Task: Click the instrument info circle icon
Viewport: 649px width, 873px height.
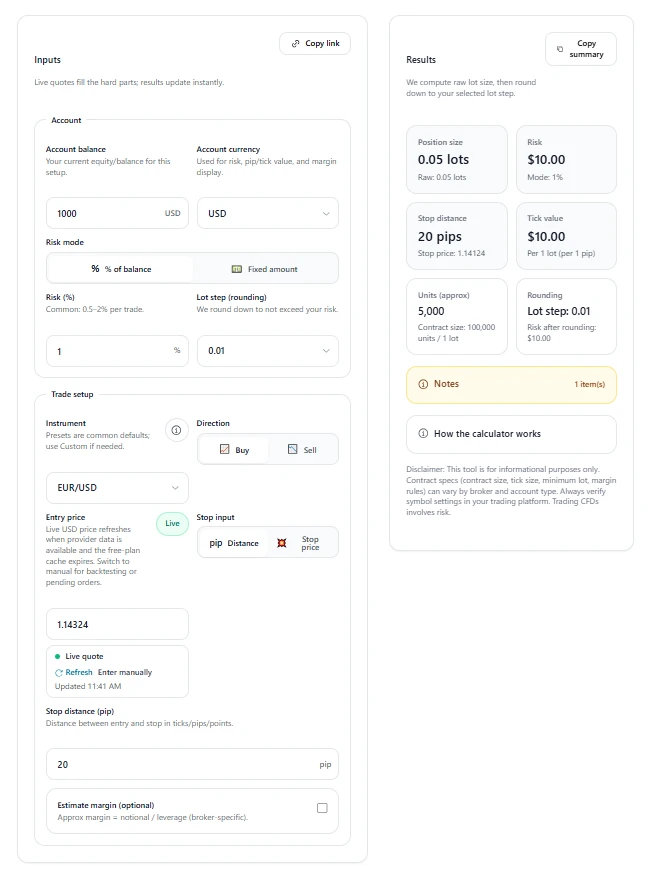Action: pyautogui.click(x=176, y=430)
